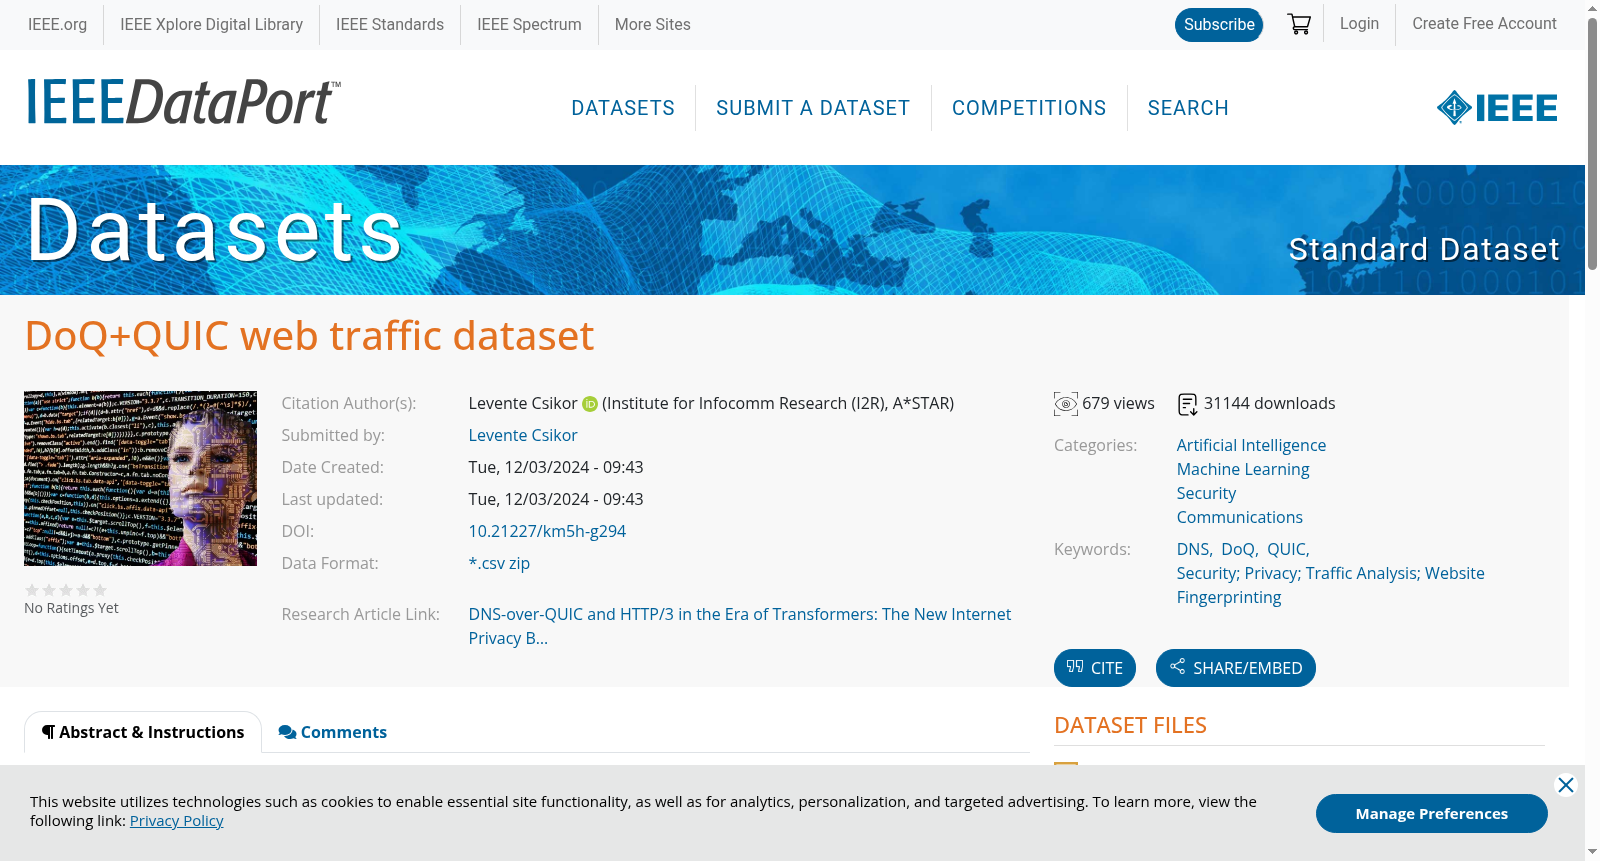Rate the dataset with the third star
Viewport: 1600px width, 861px height.
pos(66,590)
